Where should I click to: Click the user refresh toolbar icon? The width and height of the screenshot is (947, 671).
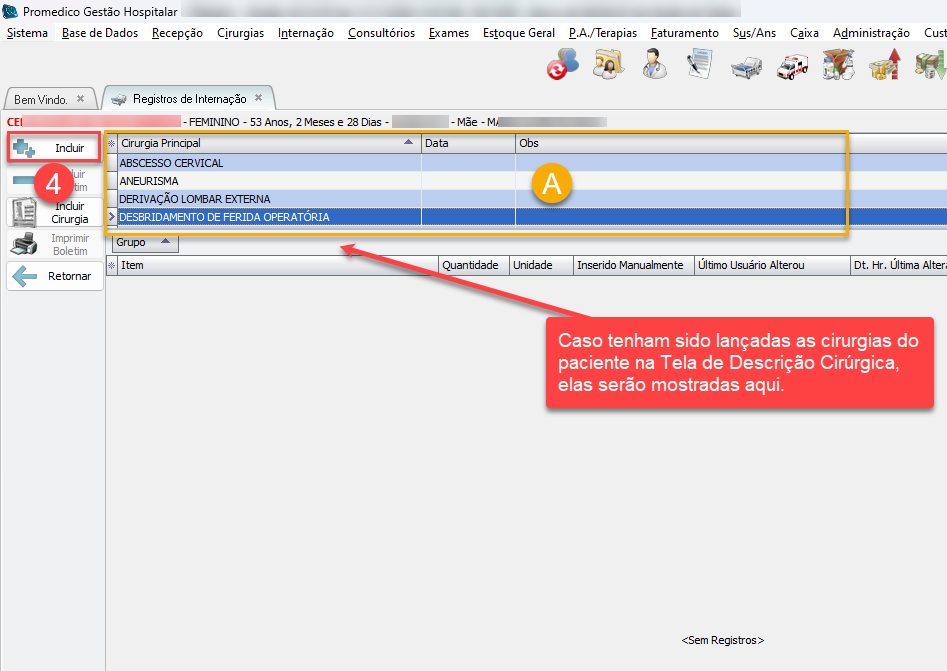point(562,65)
